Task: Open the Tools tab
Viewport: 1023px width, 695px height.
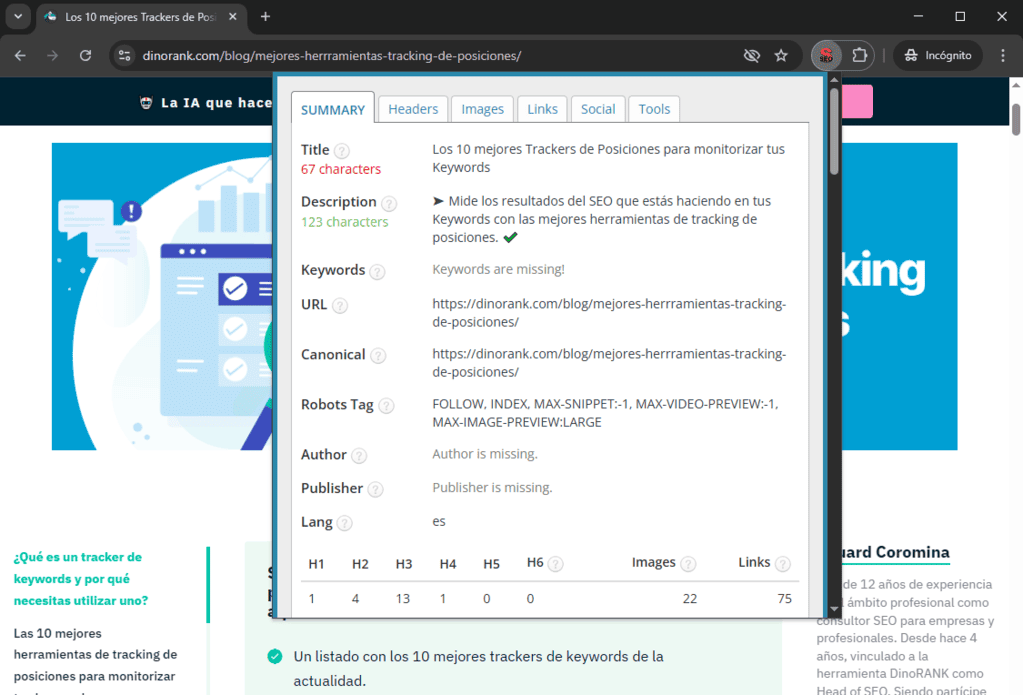Action: click(653, 108)
